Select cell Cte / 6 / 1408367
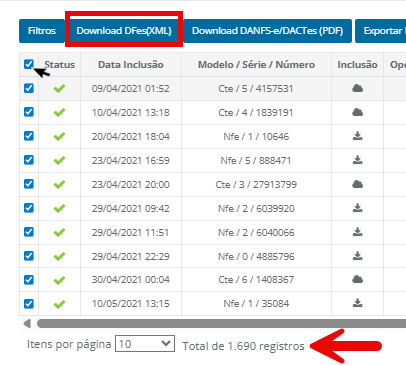The image size is (406, 366). (x=256, y=280)
